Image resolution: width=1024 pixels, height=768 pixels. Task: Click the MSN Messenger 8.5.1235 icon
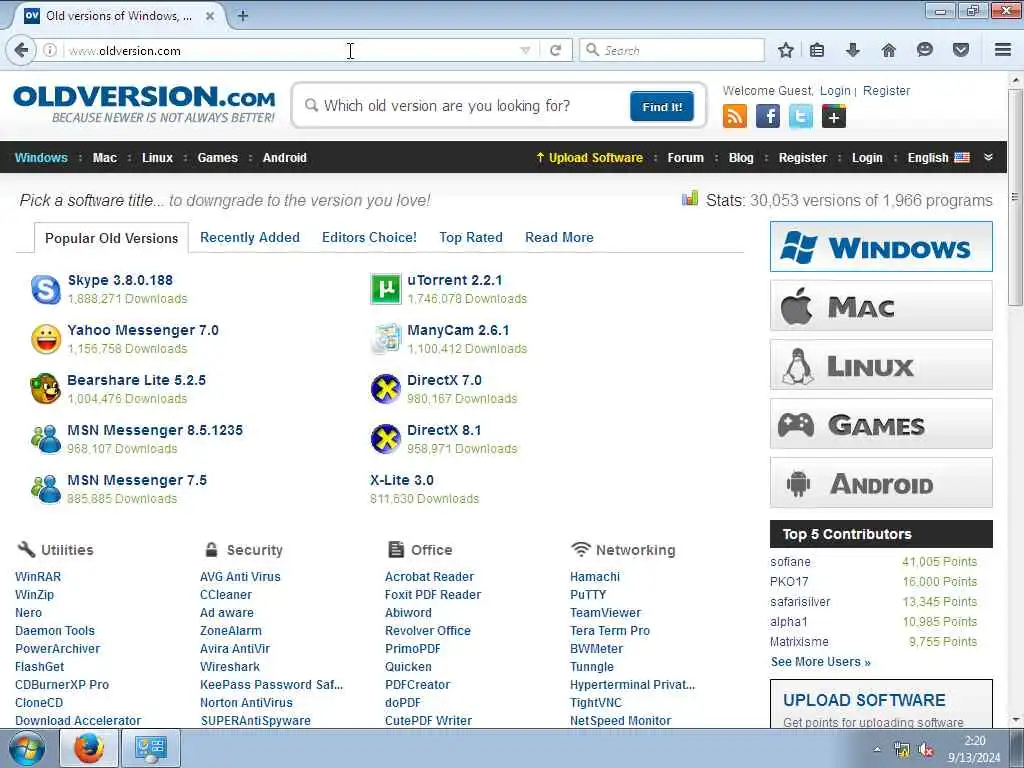pos(46,439)
